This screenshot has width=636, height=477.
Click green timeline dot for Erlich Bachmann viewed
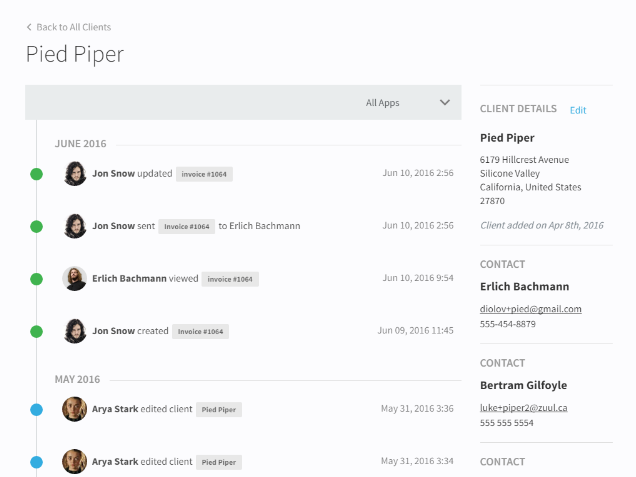coord(37,279)
